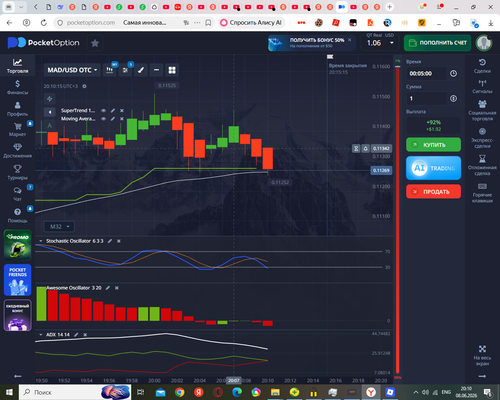Image resolution: width=500 pixels, height=400 pixels.
Task: Toggle Moving Average indicator visibility eye
Action: click(104, 119)
